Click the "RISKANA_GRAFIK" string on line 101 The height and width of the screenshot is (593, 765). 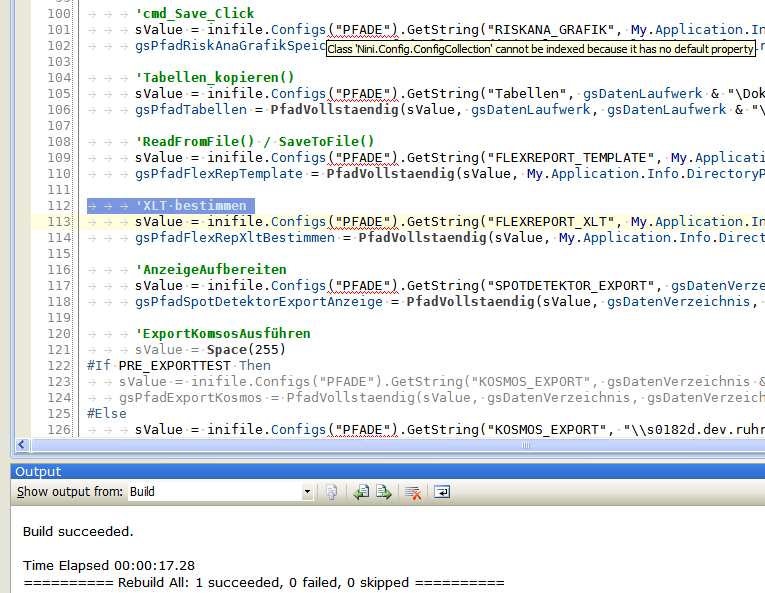pos(552,30)
